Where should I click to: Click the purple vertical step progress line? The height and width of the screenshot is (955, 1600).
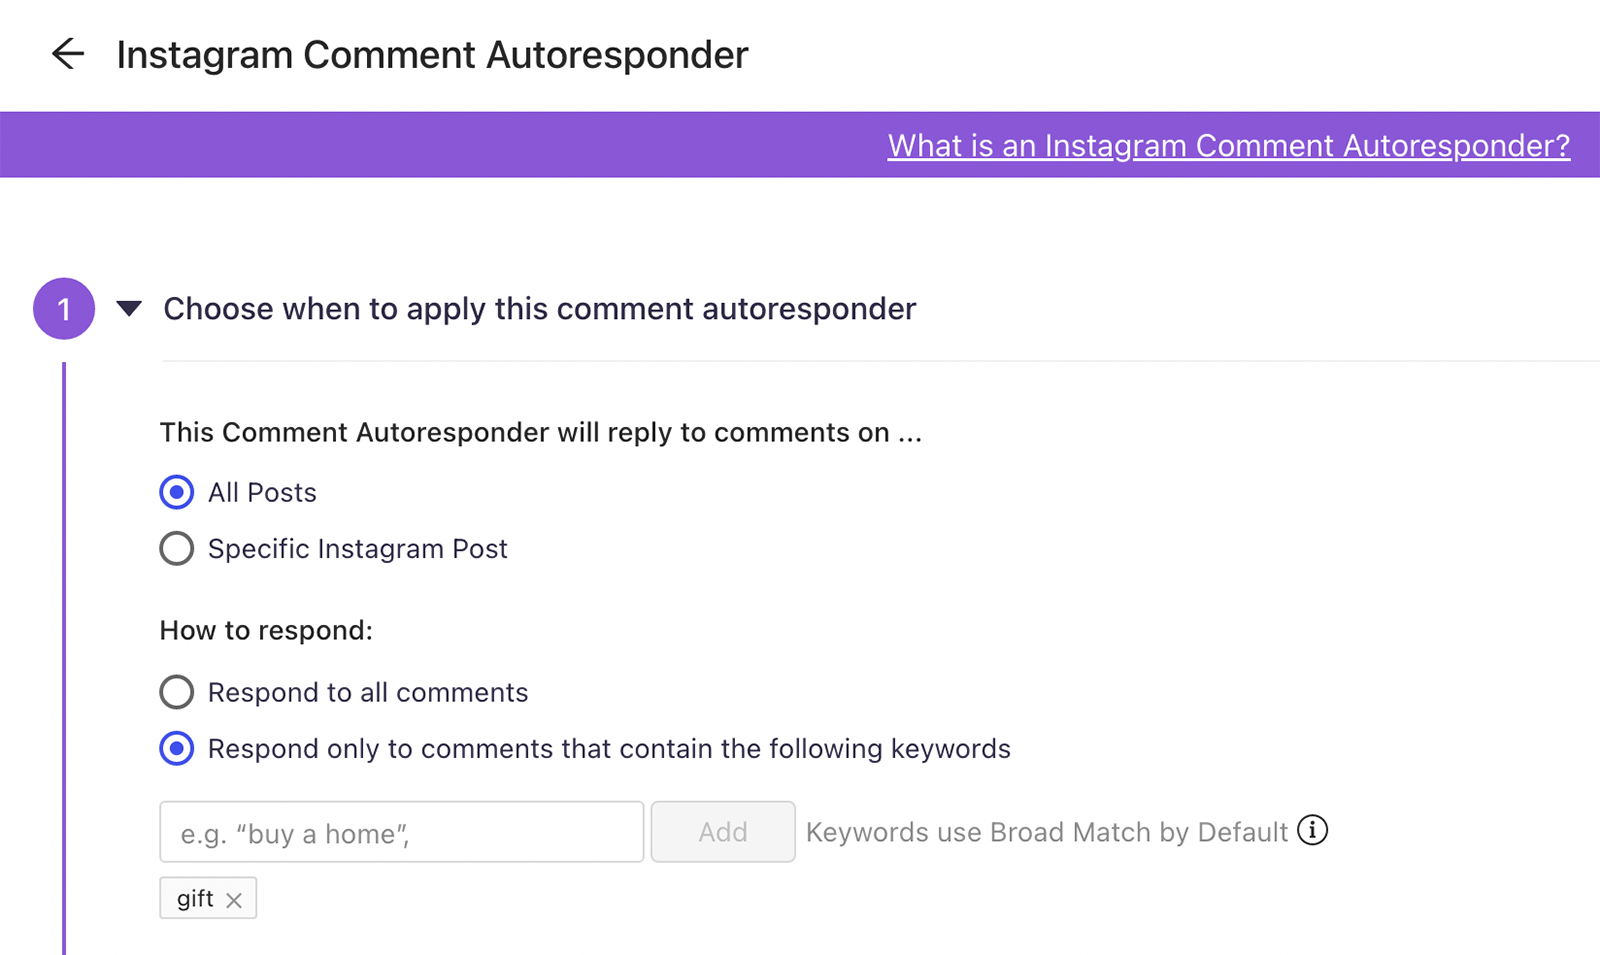[x=64, y=650]
